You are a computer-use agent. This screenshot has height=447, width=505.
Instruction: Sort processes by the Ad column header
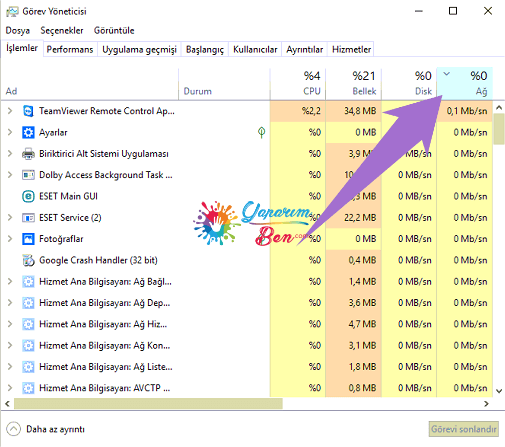coord(89,83)
